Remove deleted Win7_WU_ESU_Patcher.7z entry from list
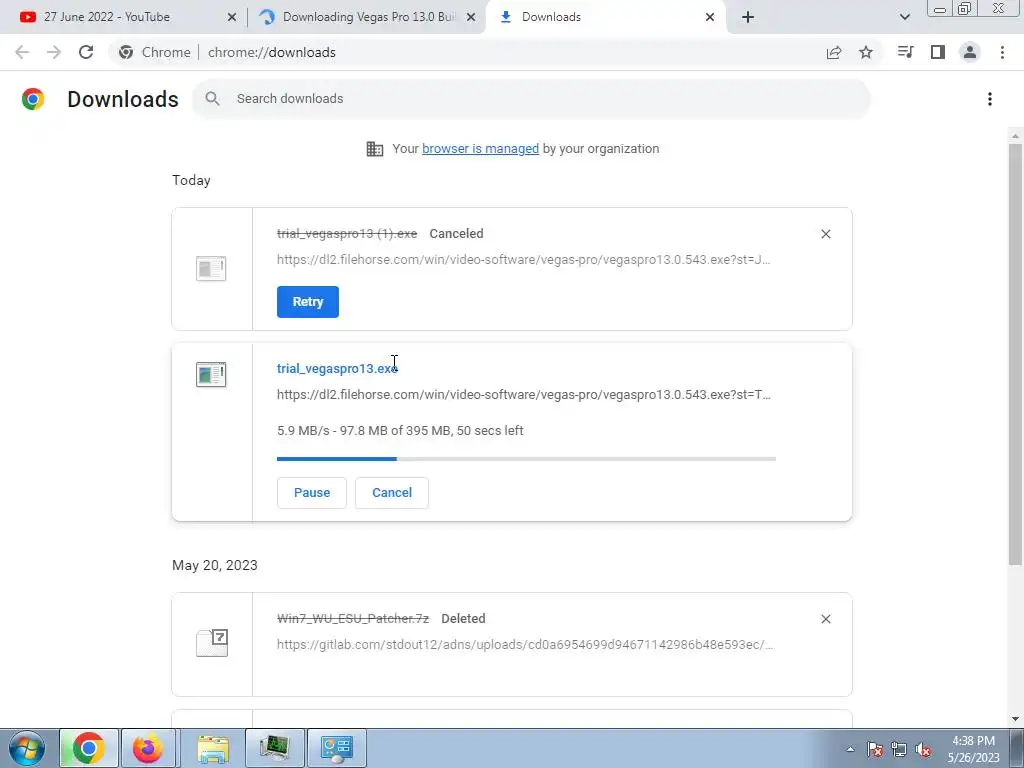This screenshot has height=768, width=1024. point(825,619)
